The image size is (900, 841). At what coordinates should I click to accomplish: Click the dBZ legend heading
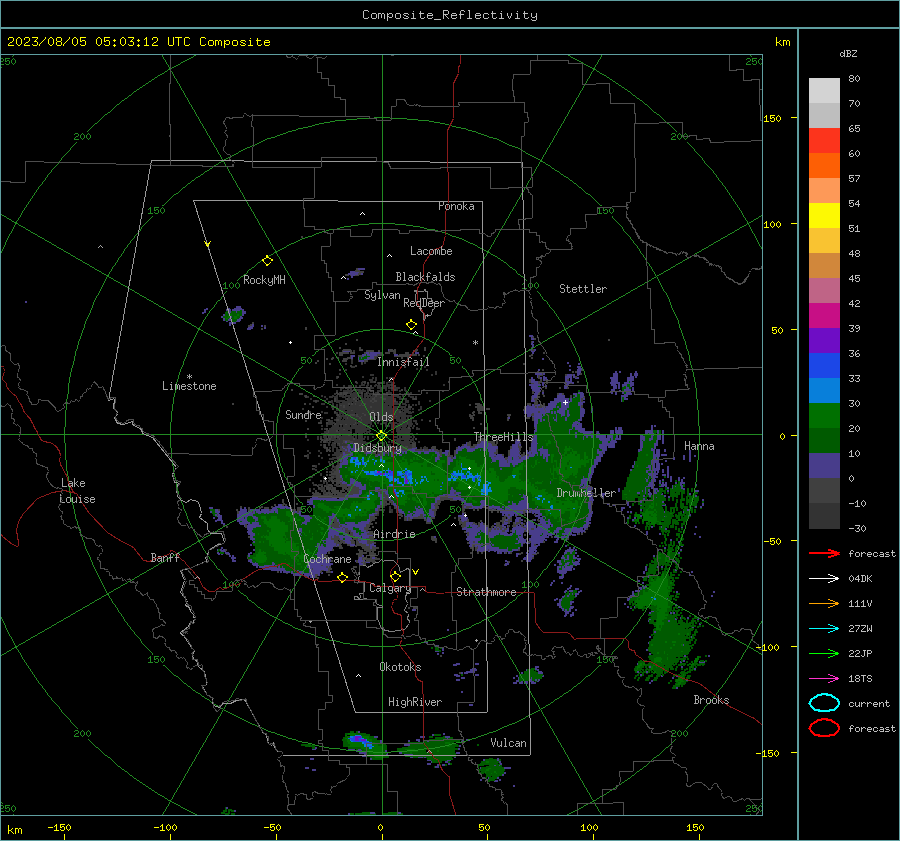pos(848,53)
